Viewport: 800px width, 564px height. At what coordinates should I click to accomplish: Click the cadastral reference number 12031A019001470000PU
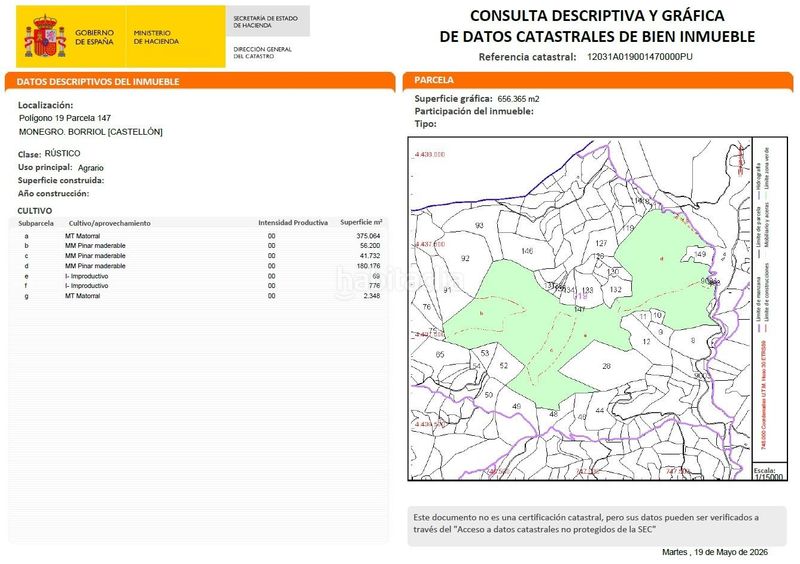coord(640,57)
